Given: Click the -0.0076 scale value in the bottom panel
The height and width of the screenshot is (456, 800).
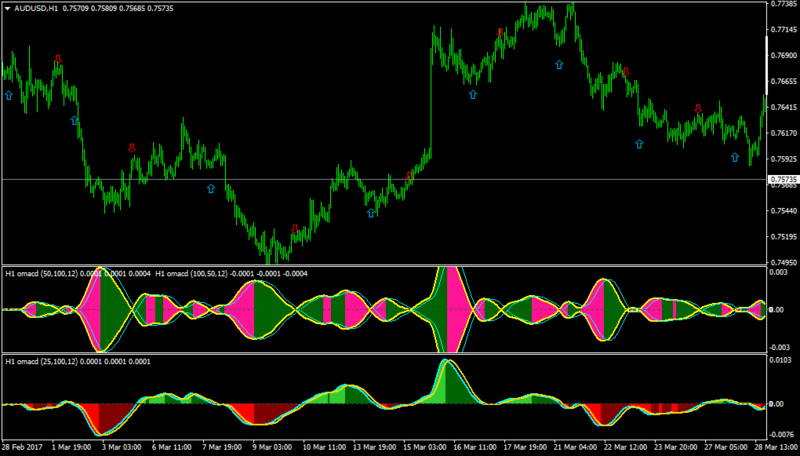Looking at the screenshot, I should tap(781, 435).
